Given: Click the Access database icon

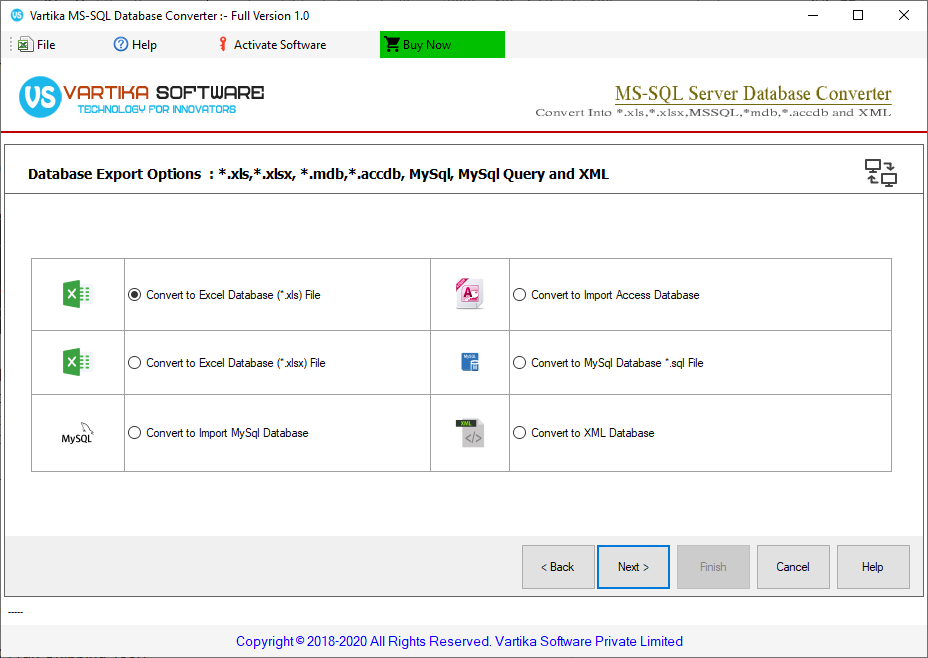Looking at the screenshot, I should 470,293.
